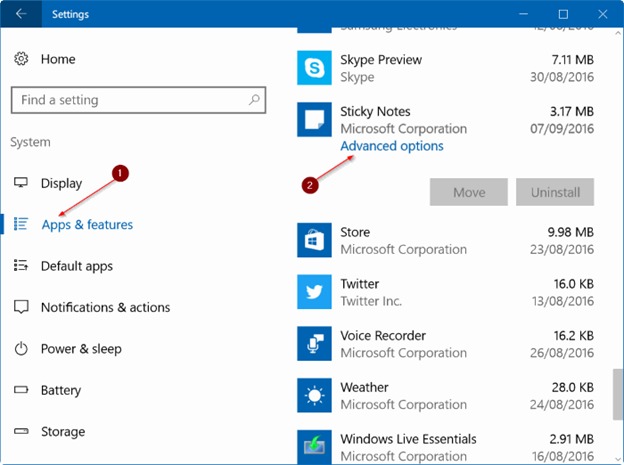Select the Weather app entry text
This screenshot has height=465, width=624.
pos(364,387)
